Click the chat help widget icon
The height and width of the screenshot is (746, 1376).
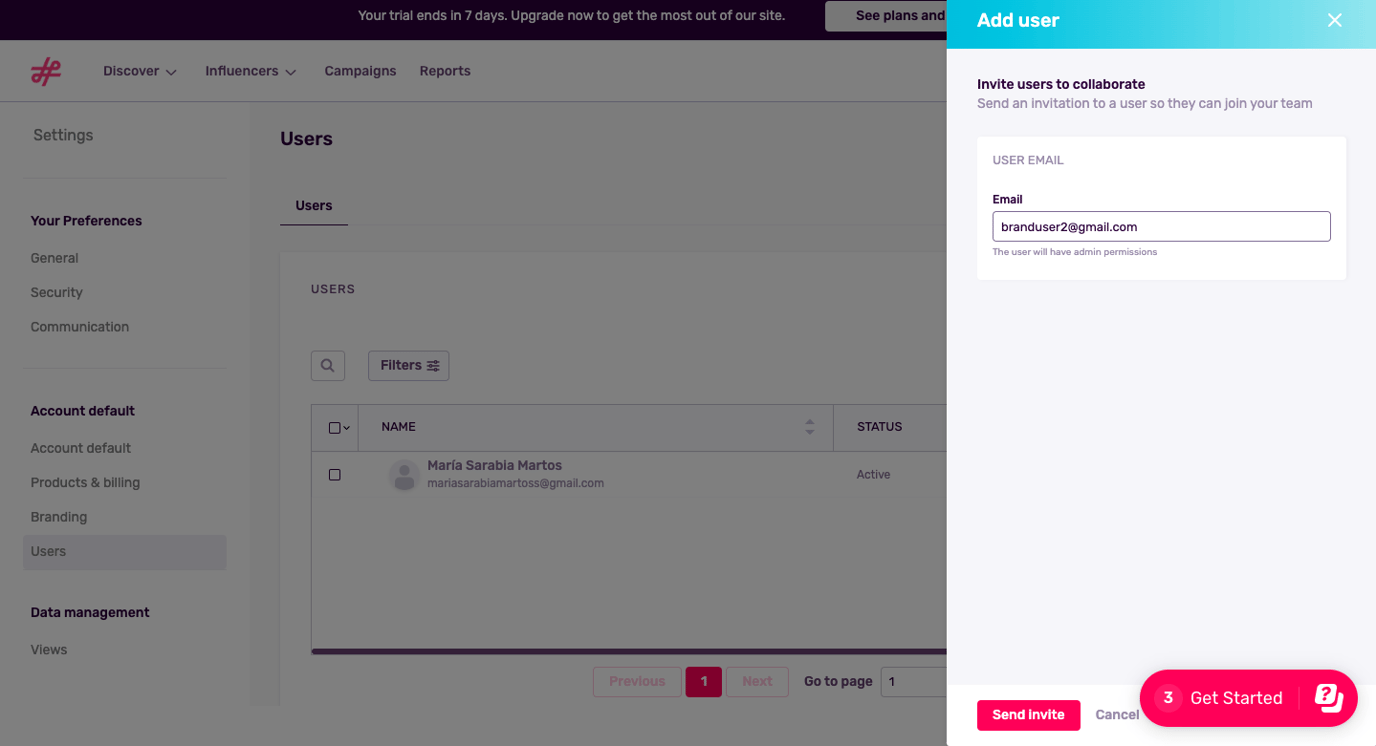1328,697
